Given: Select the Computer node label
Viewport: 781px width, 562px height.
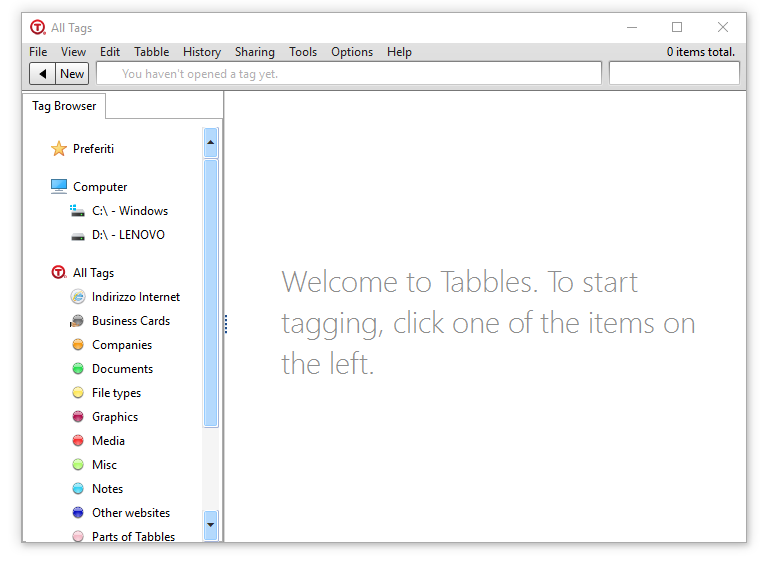Looking at the screenshot, I should click(100, 187).
